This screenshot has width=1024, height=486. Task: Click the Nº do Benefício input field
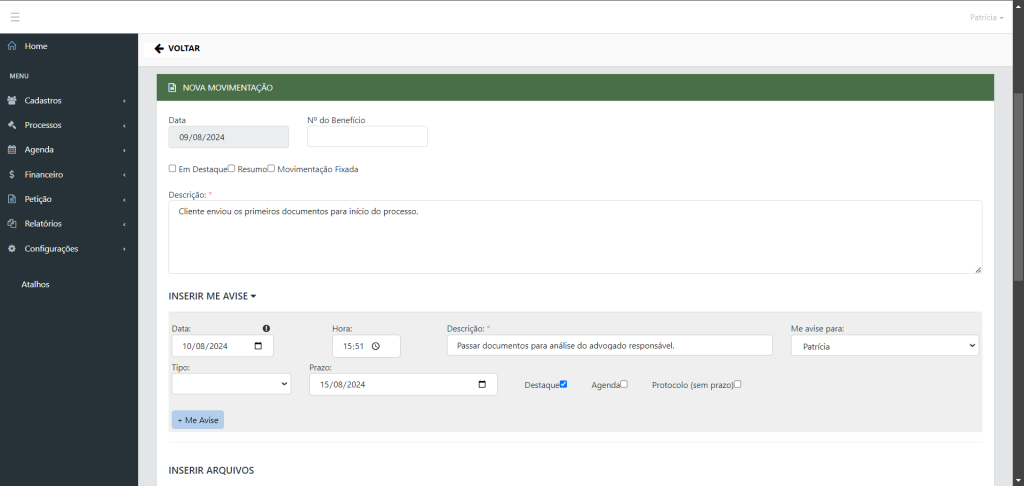pos(367,137)
